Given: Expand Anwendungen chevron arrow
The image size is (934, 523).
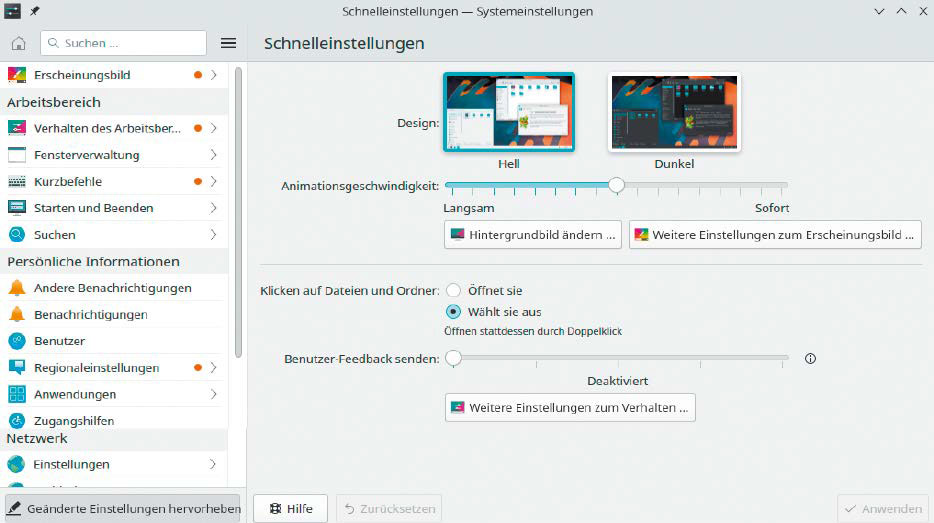Looking at the screenshot, I should [x=213, y=394].
